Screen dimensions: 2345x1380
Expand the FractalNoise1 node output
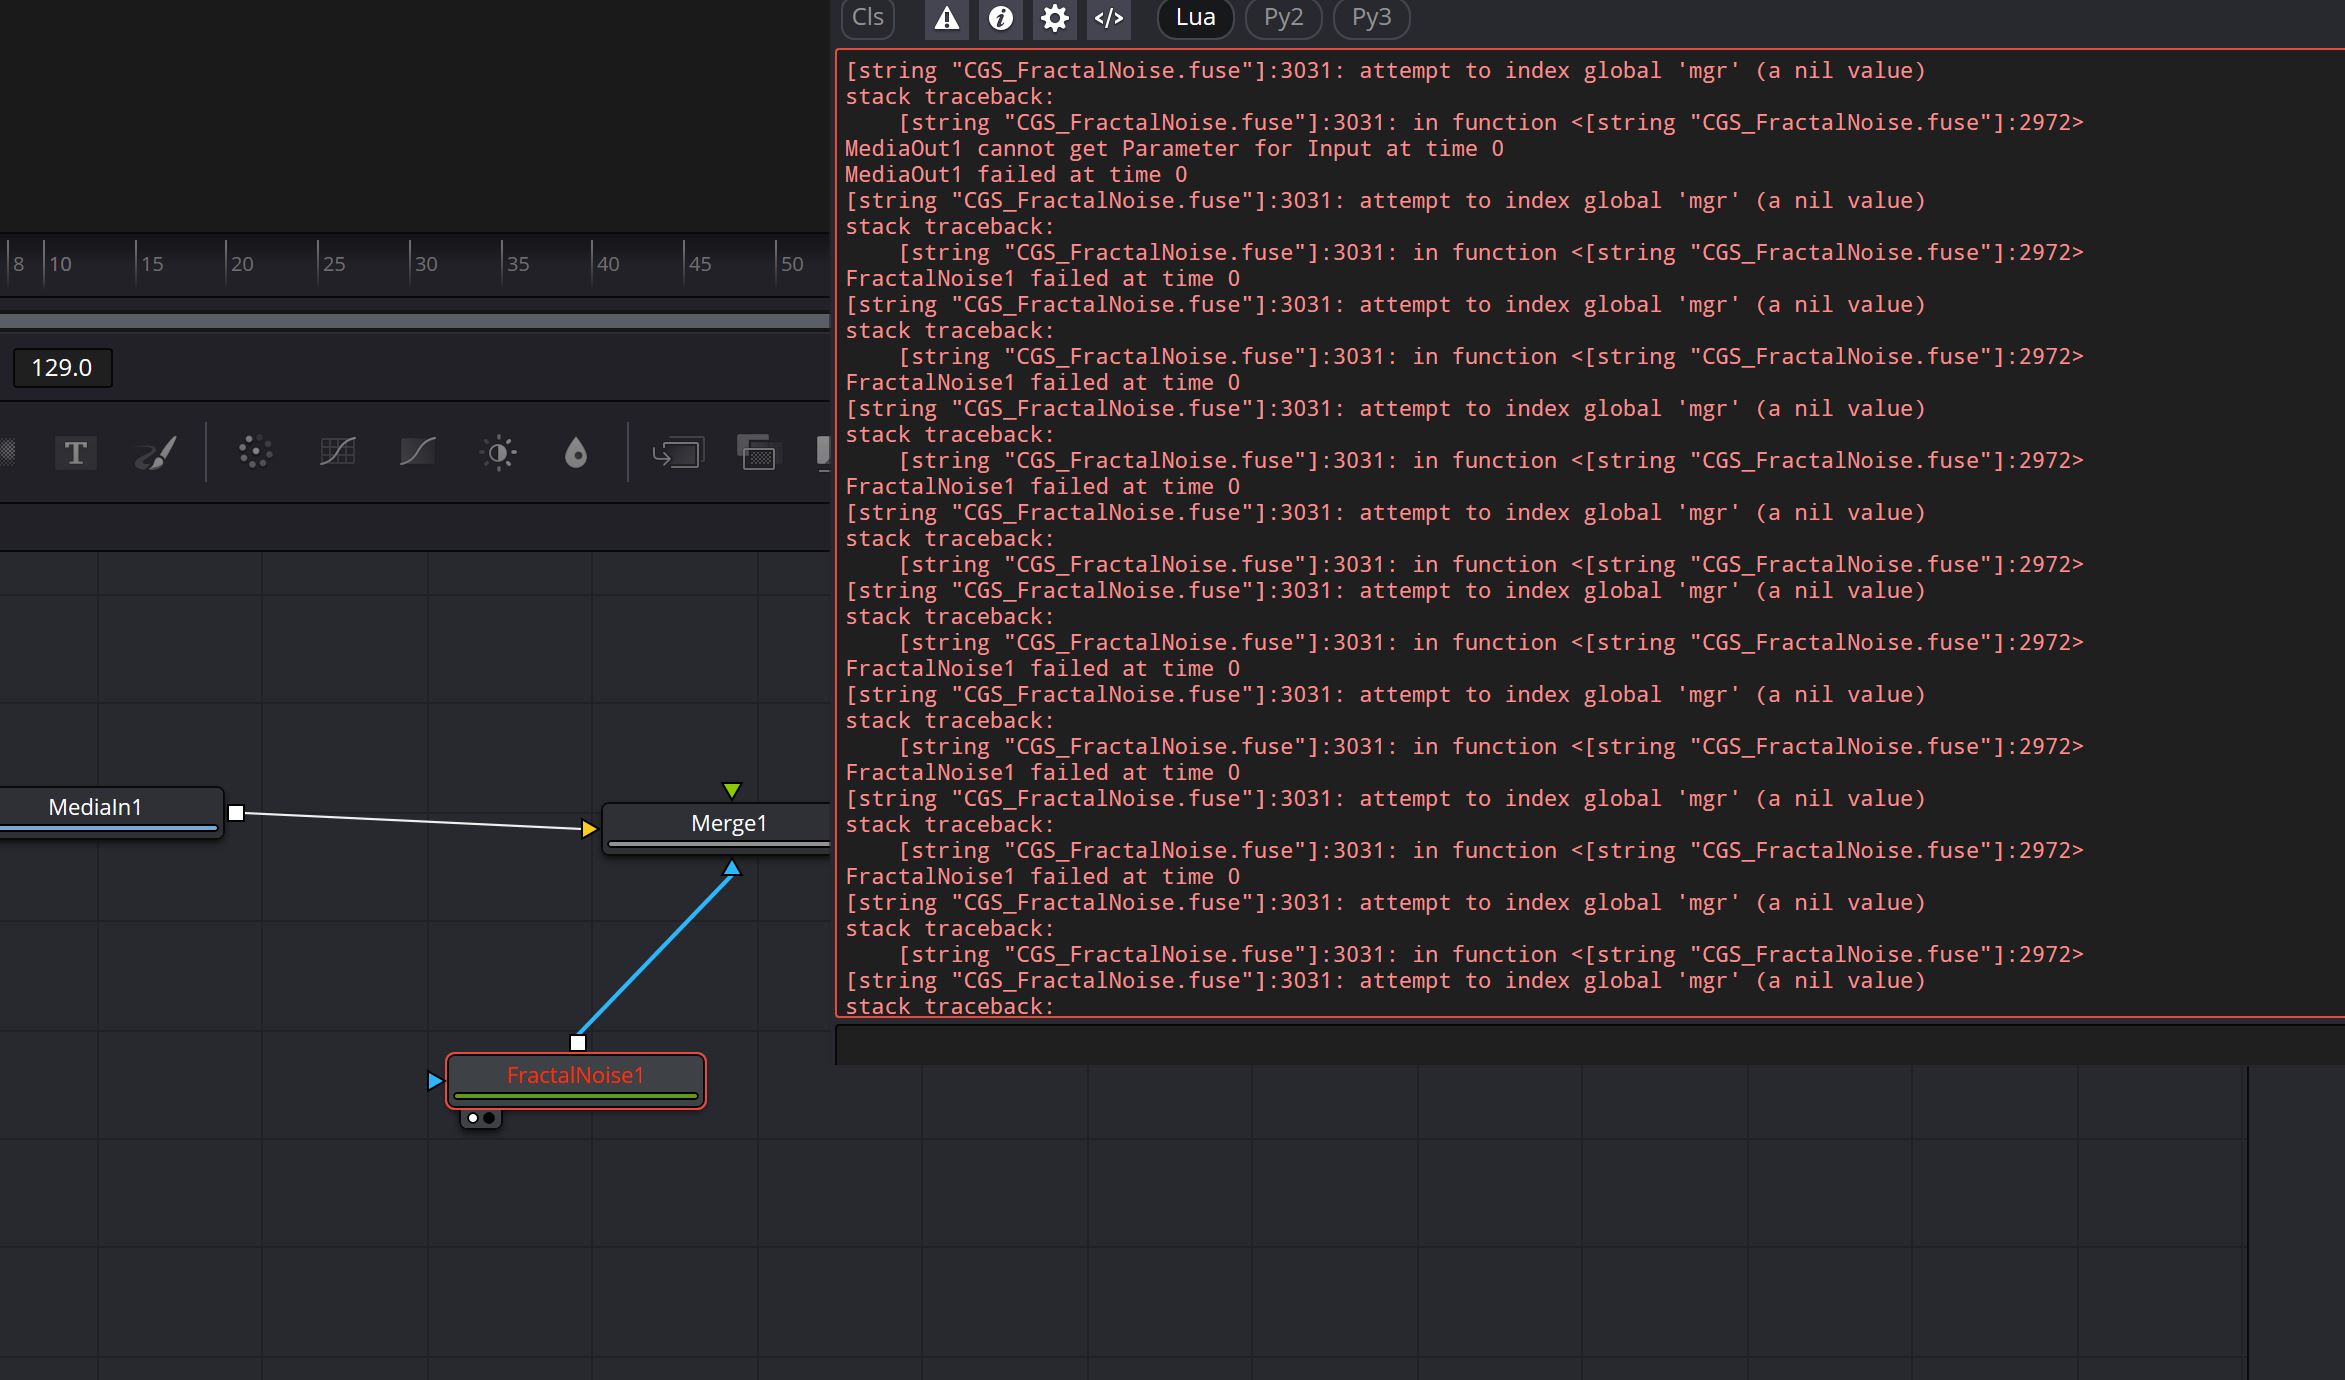[x=576, y=1042]
